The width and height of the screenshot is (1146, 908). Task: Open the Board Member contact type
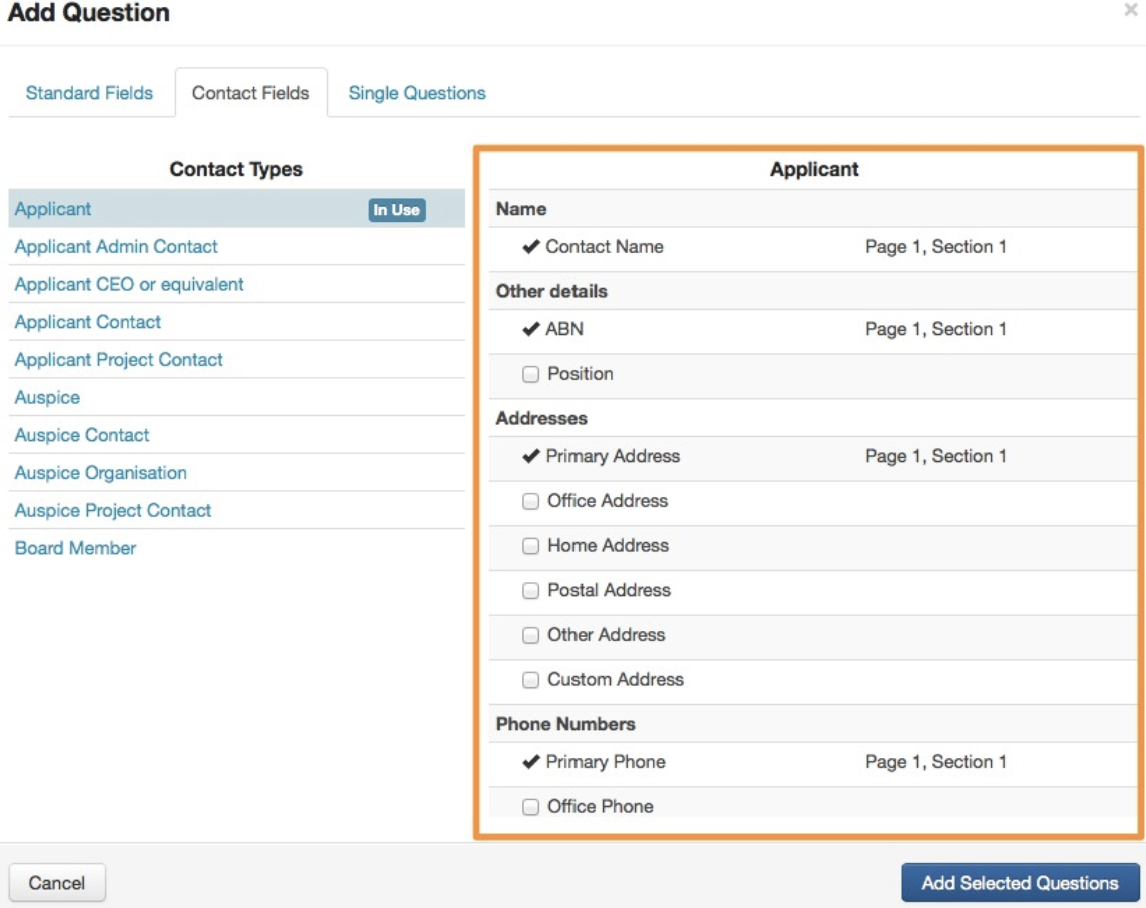(75, 548)
